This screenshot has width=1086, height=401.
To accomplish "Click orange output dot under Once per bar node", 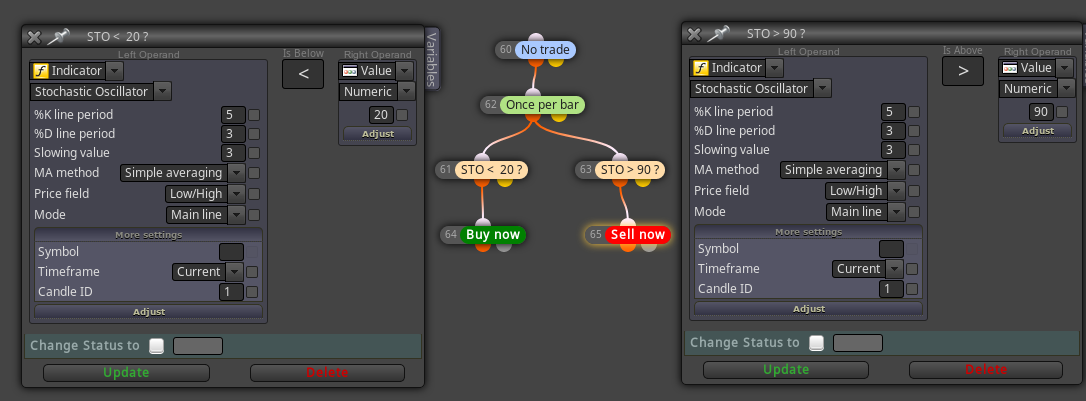I will coord(533,116).
